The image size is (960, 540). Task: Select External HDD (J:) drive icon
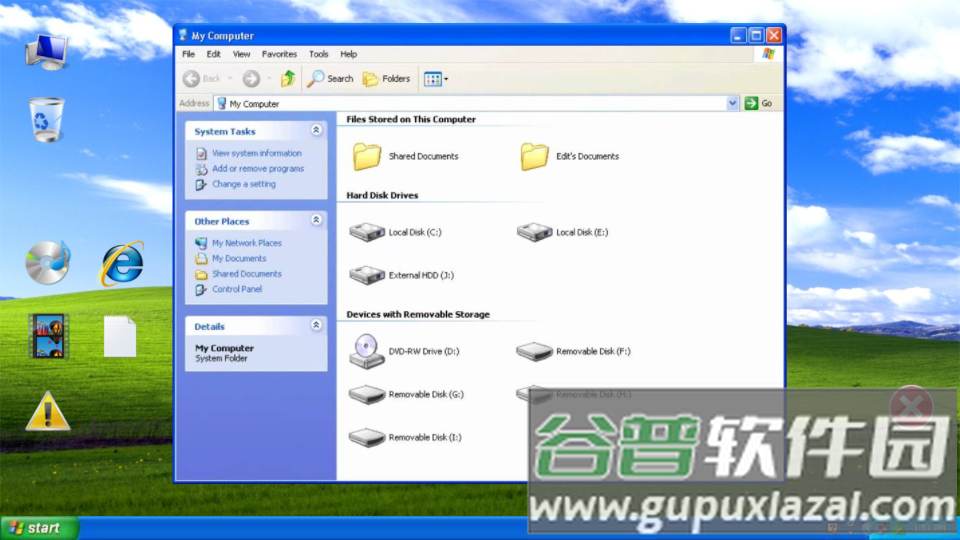(x=367, y=275)
